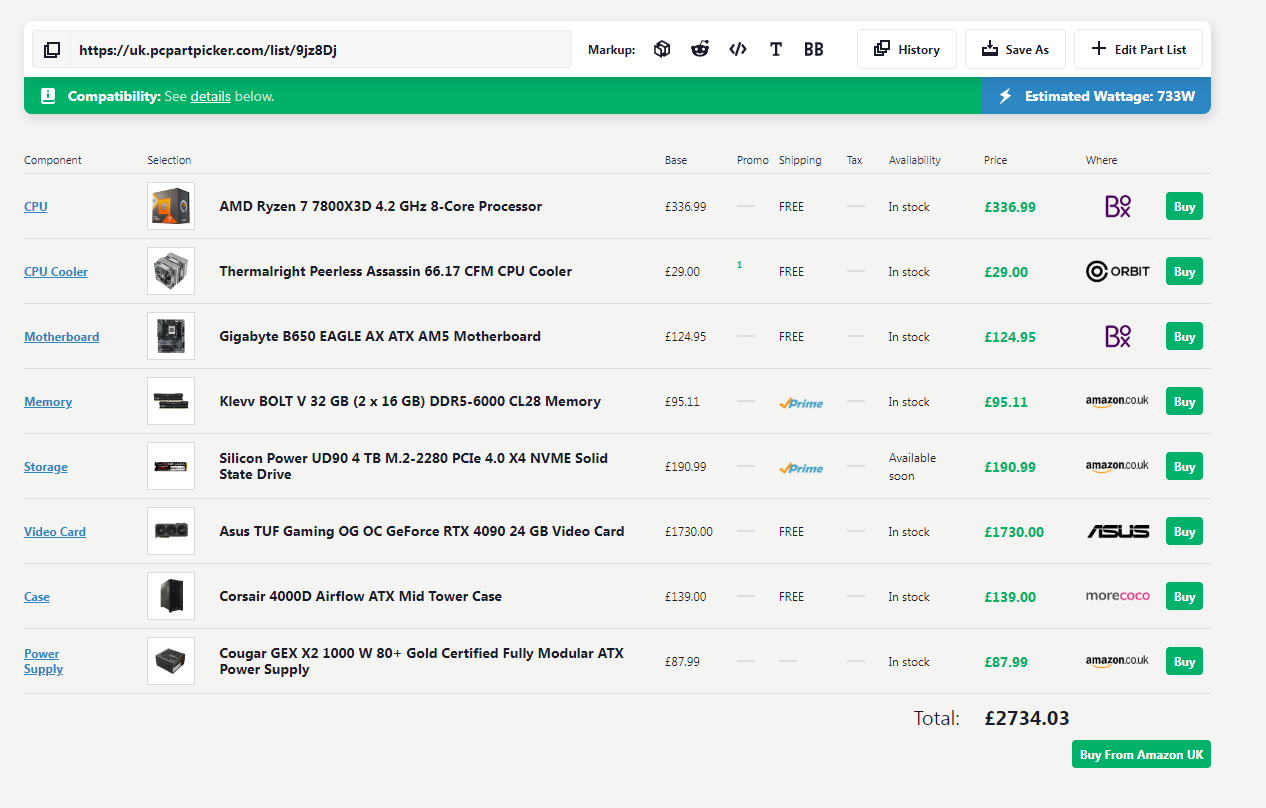Open the Video Card component link
Screen dimensions: 1266x808
[55, 532]
